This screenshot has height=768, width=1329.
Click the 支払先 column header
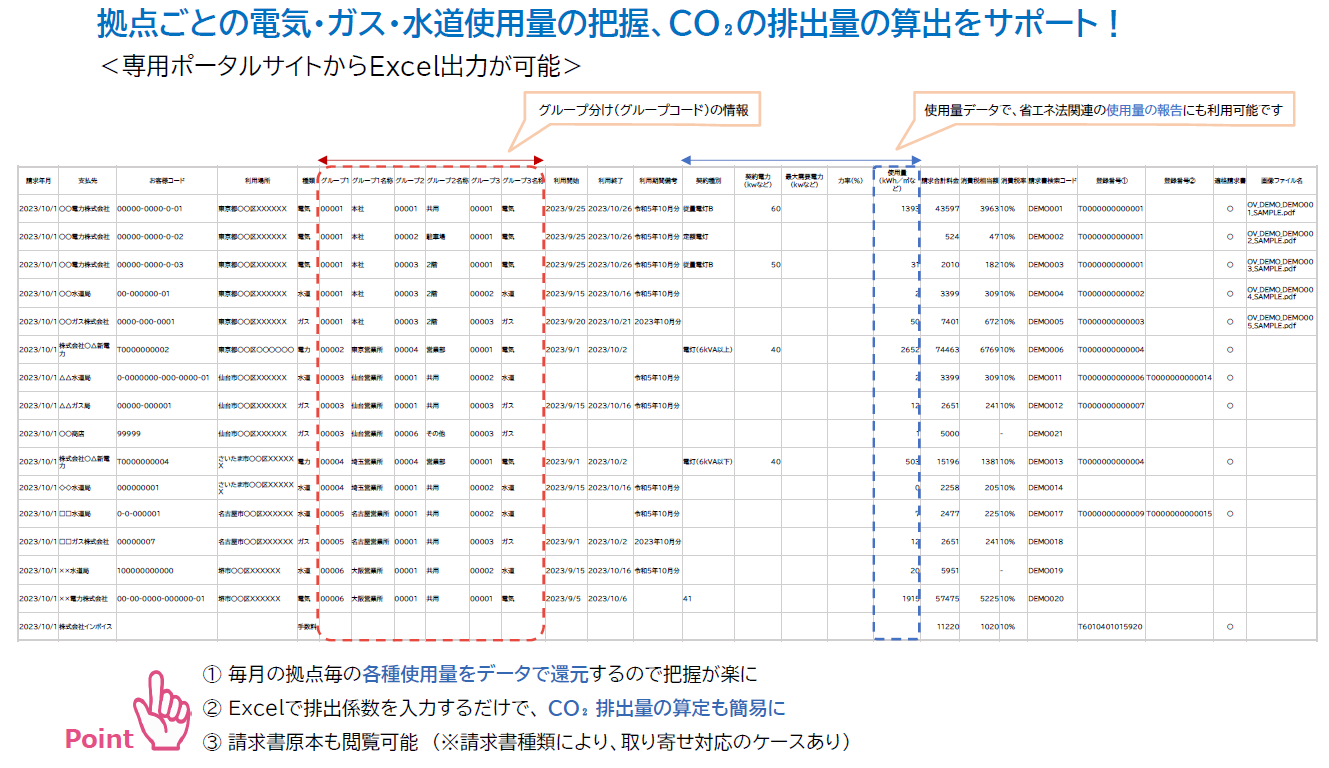click(88, 181)
